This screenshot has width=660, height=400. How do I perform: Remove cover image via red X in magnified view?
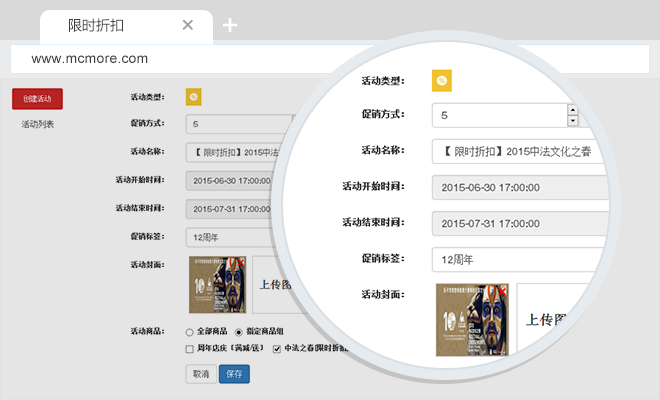pos(502,291)
